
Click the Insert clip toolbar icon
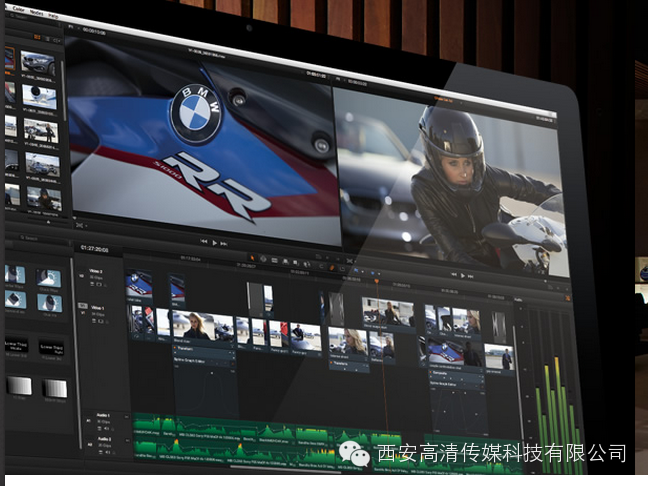(285, 262)
